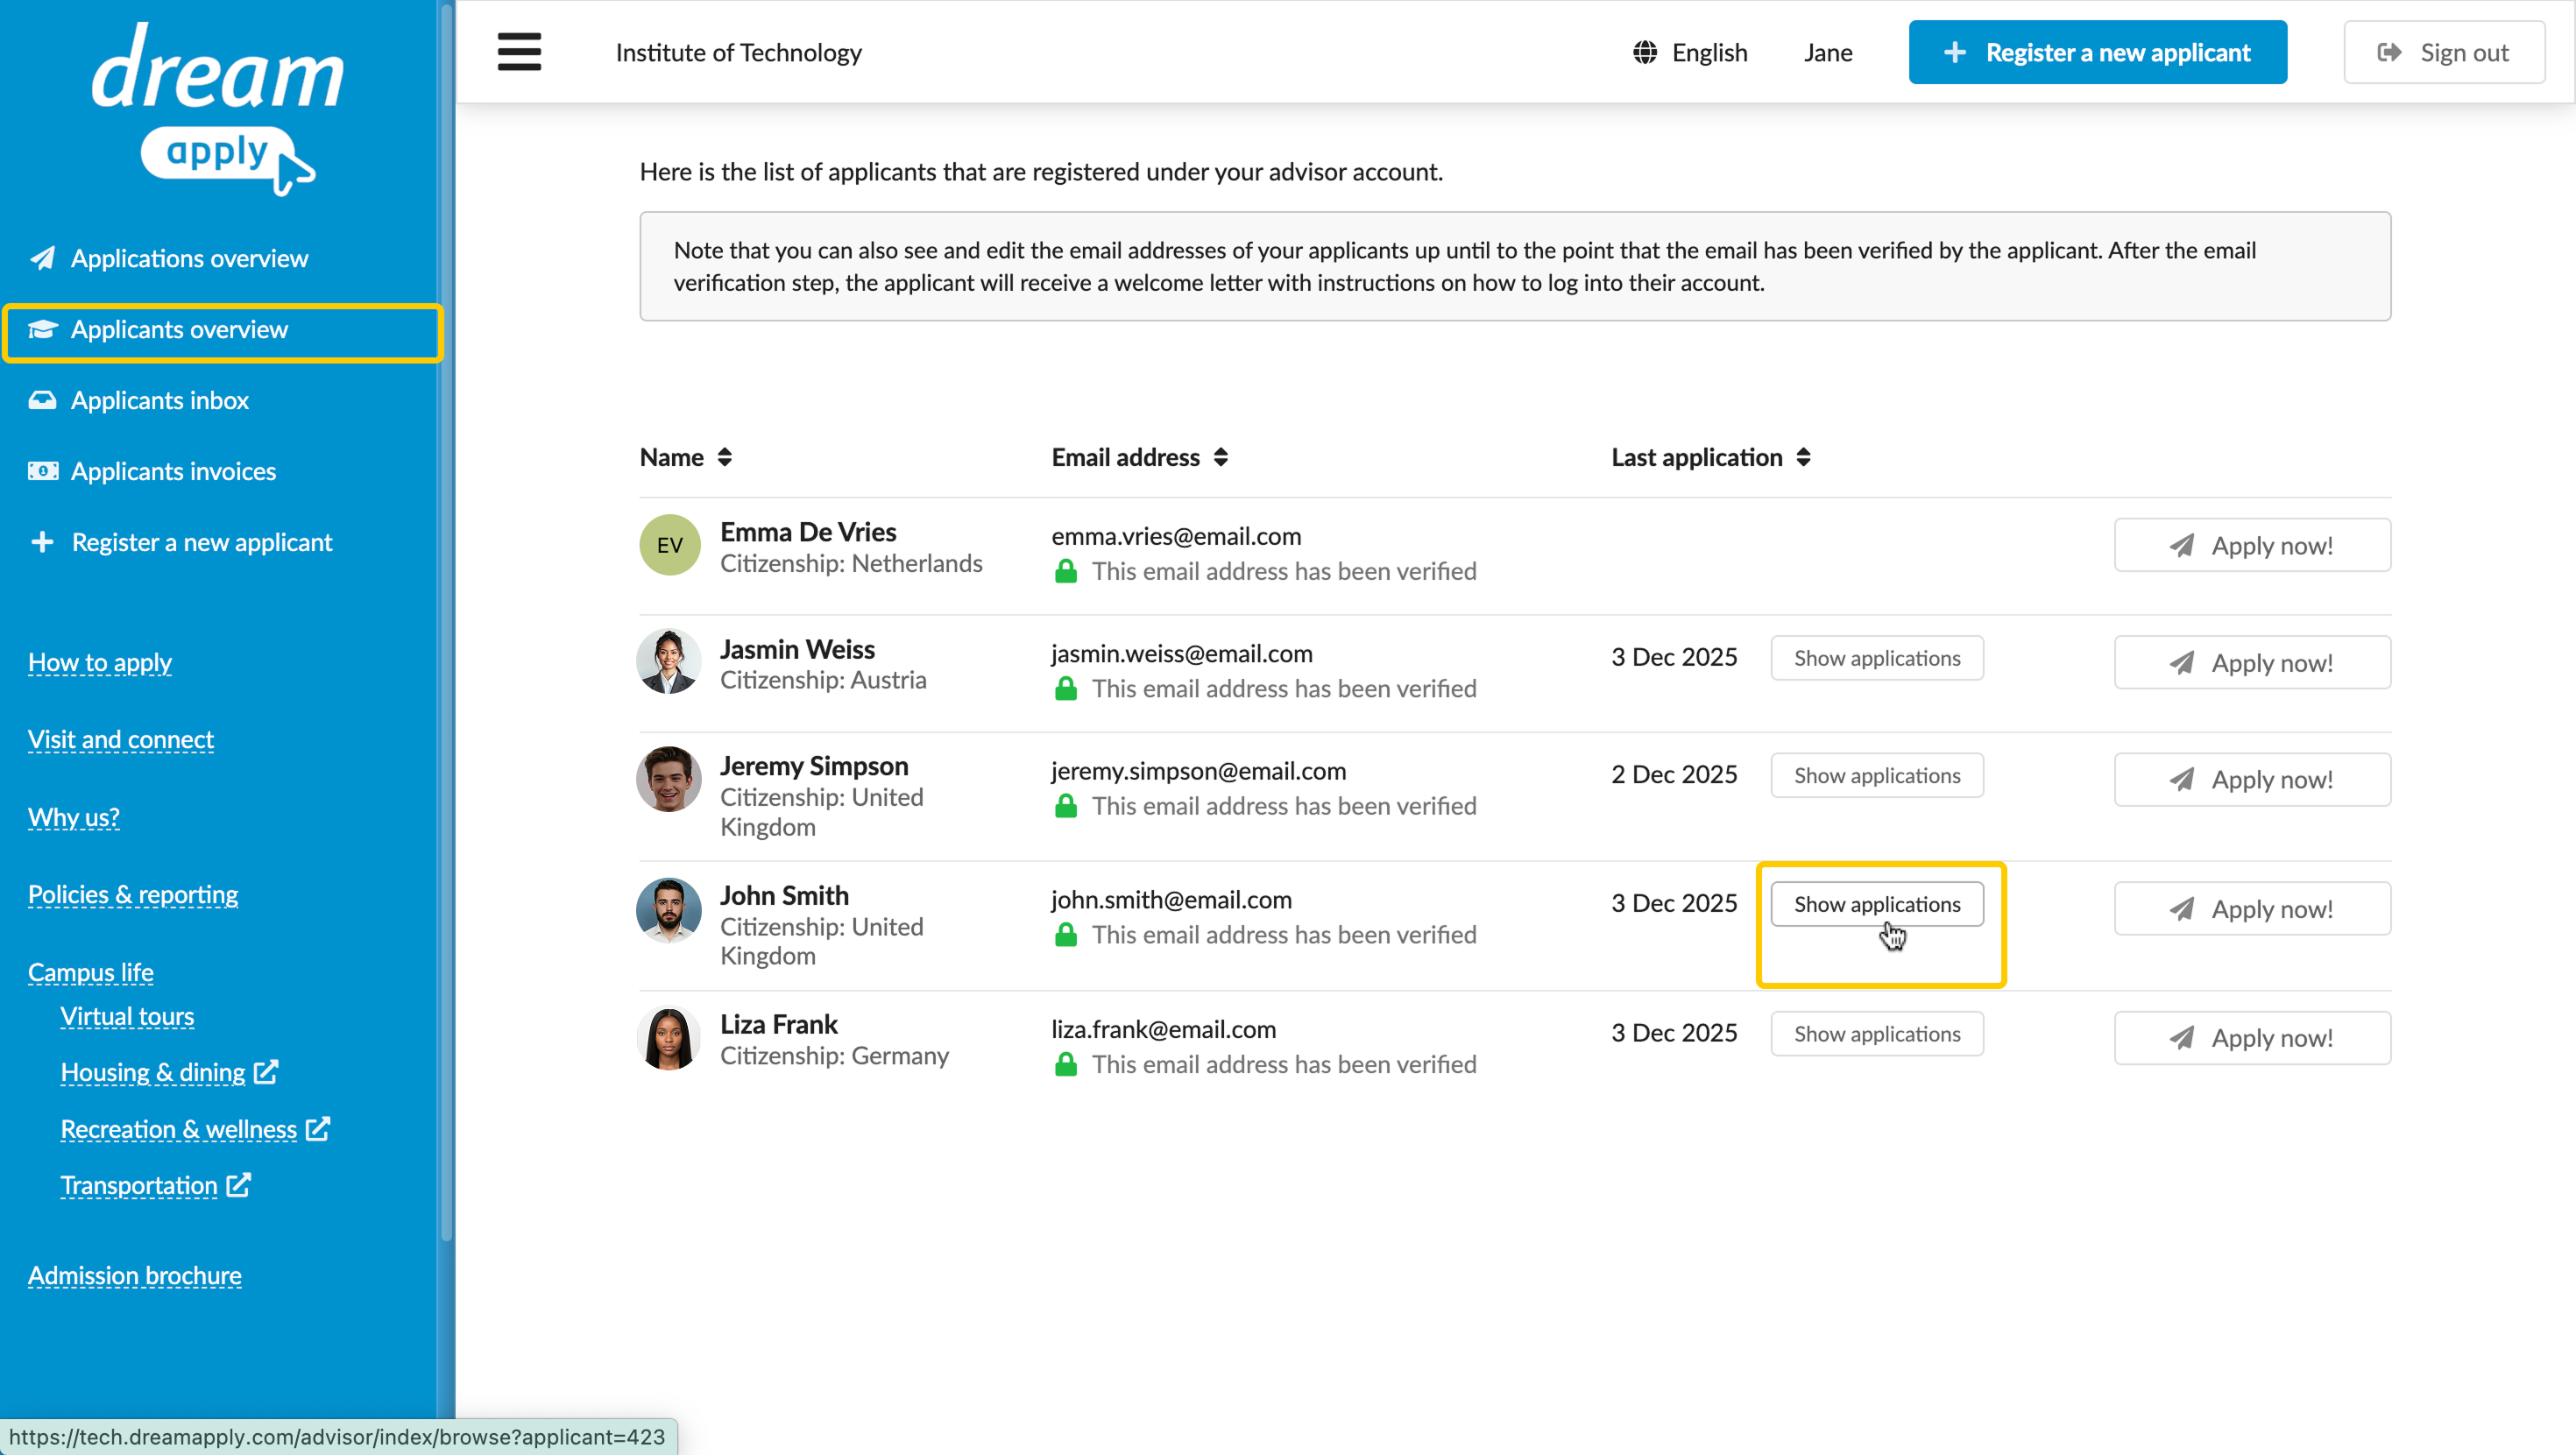Open the Campus life link

click(x=91, y=972)
